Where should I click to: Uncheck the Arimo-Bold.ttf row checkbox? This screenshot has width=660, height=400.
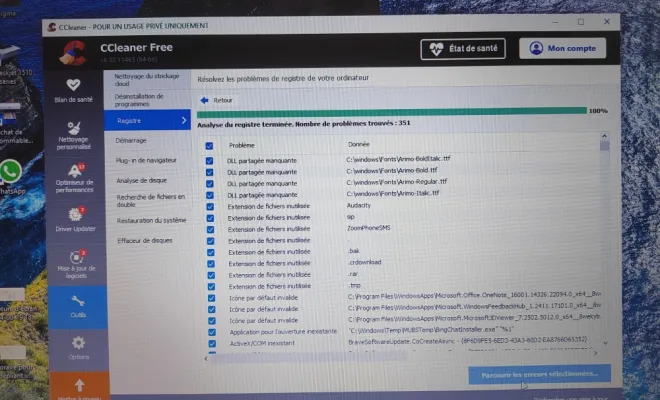pyautogui.click(x=209, y=172)
